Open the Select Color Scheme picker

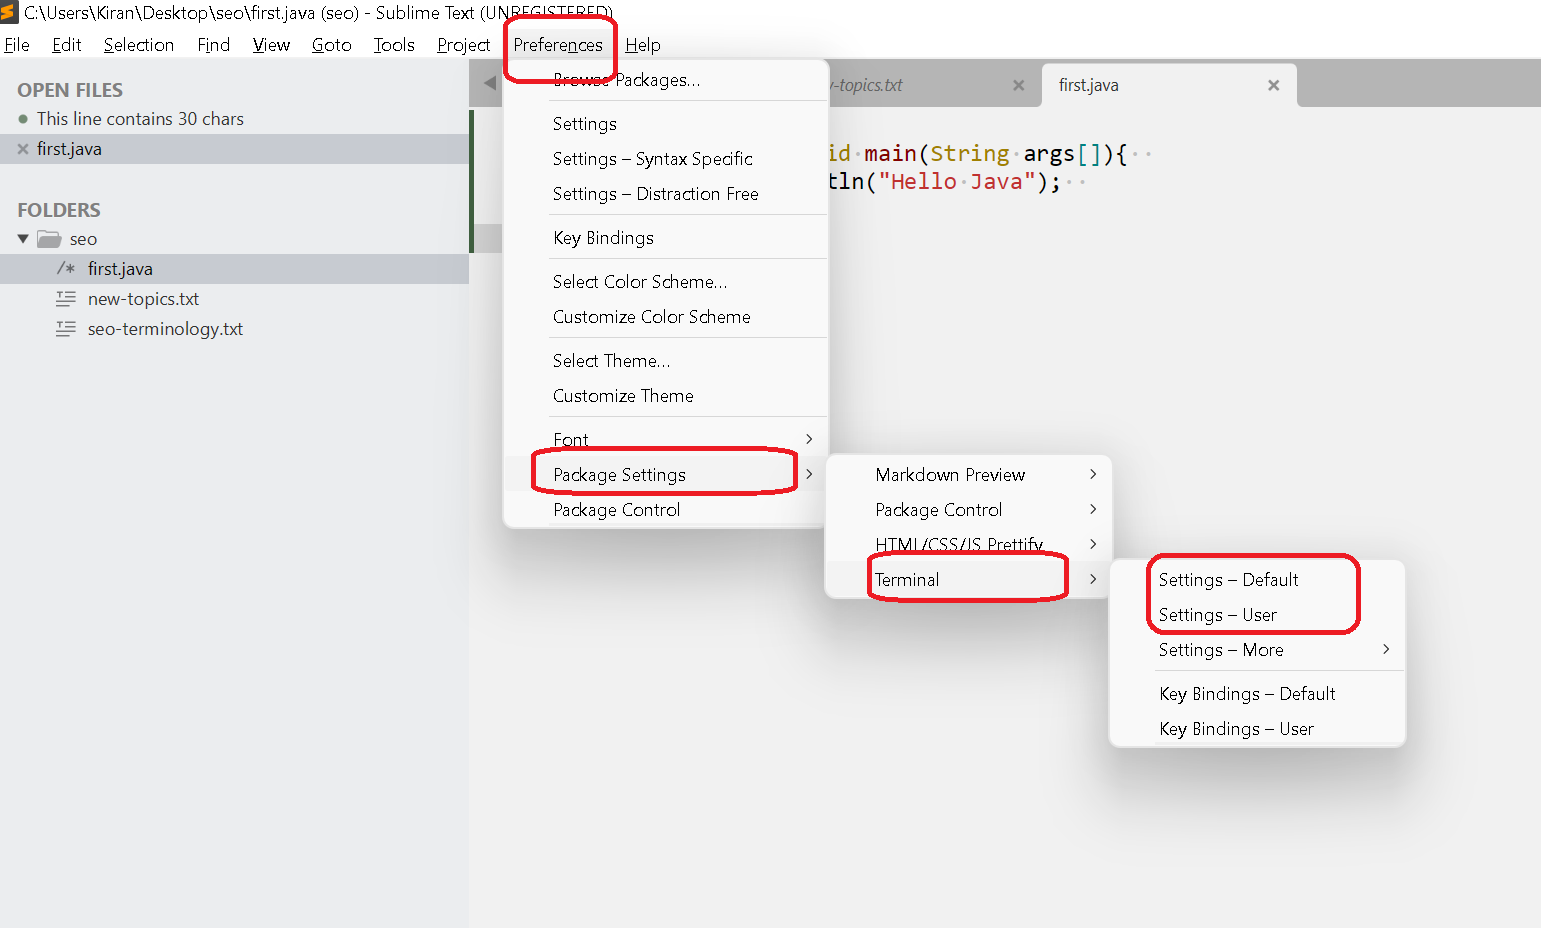point(639,281)
